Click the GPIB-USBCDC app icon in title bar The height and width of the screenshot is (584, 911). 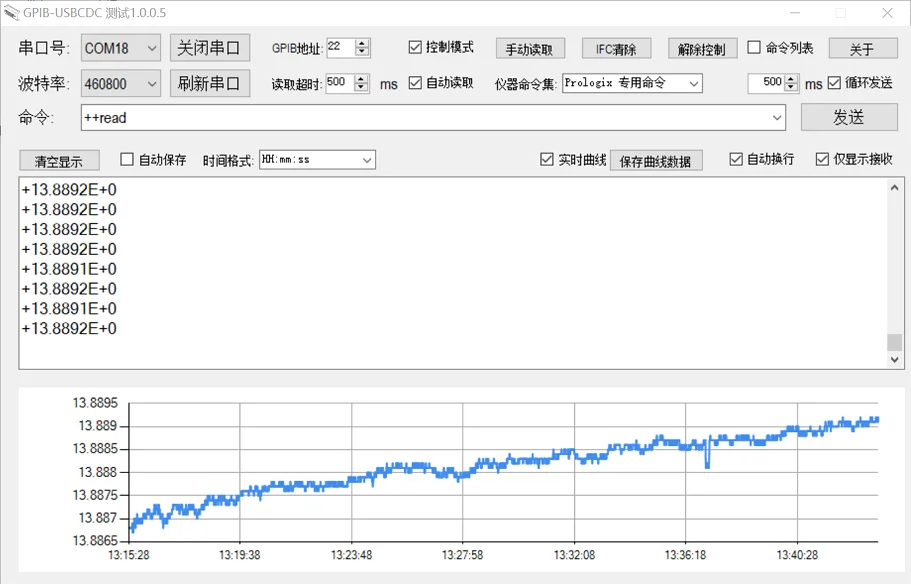pos(12,13)
